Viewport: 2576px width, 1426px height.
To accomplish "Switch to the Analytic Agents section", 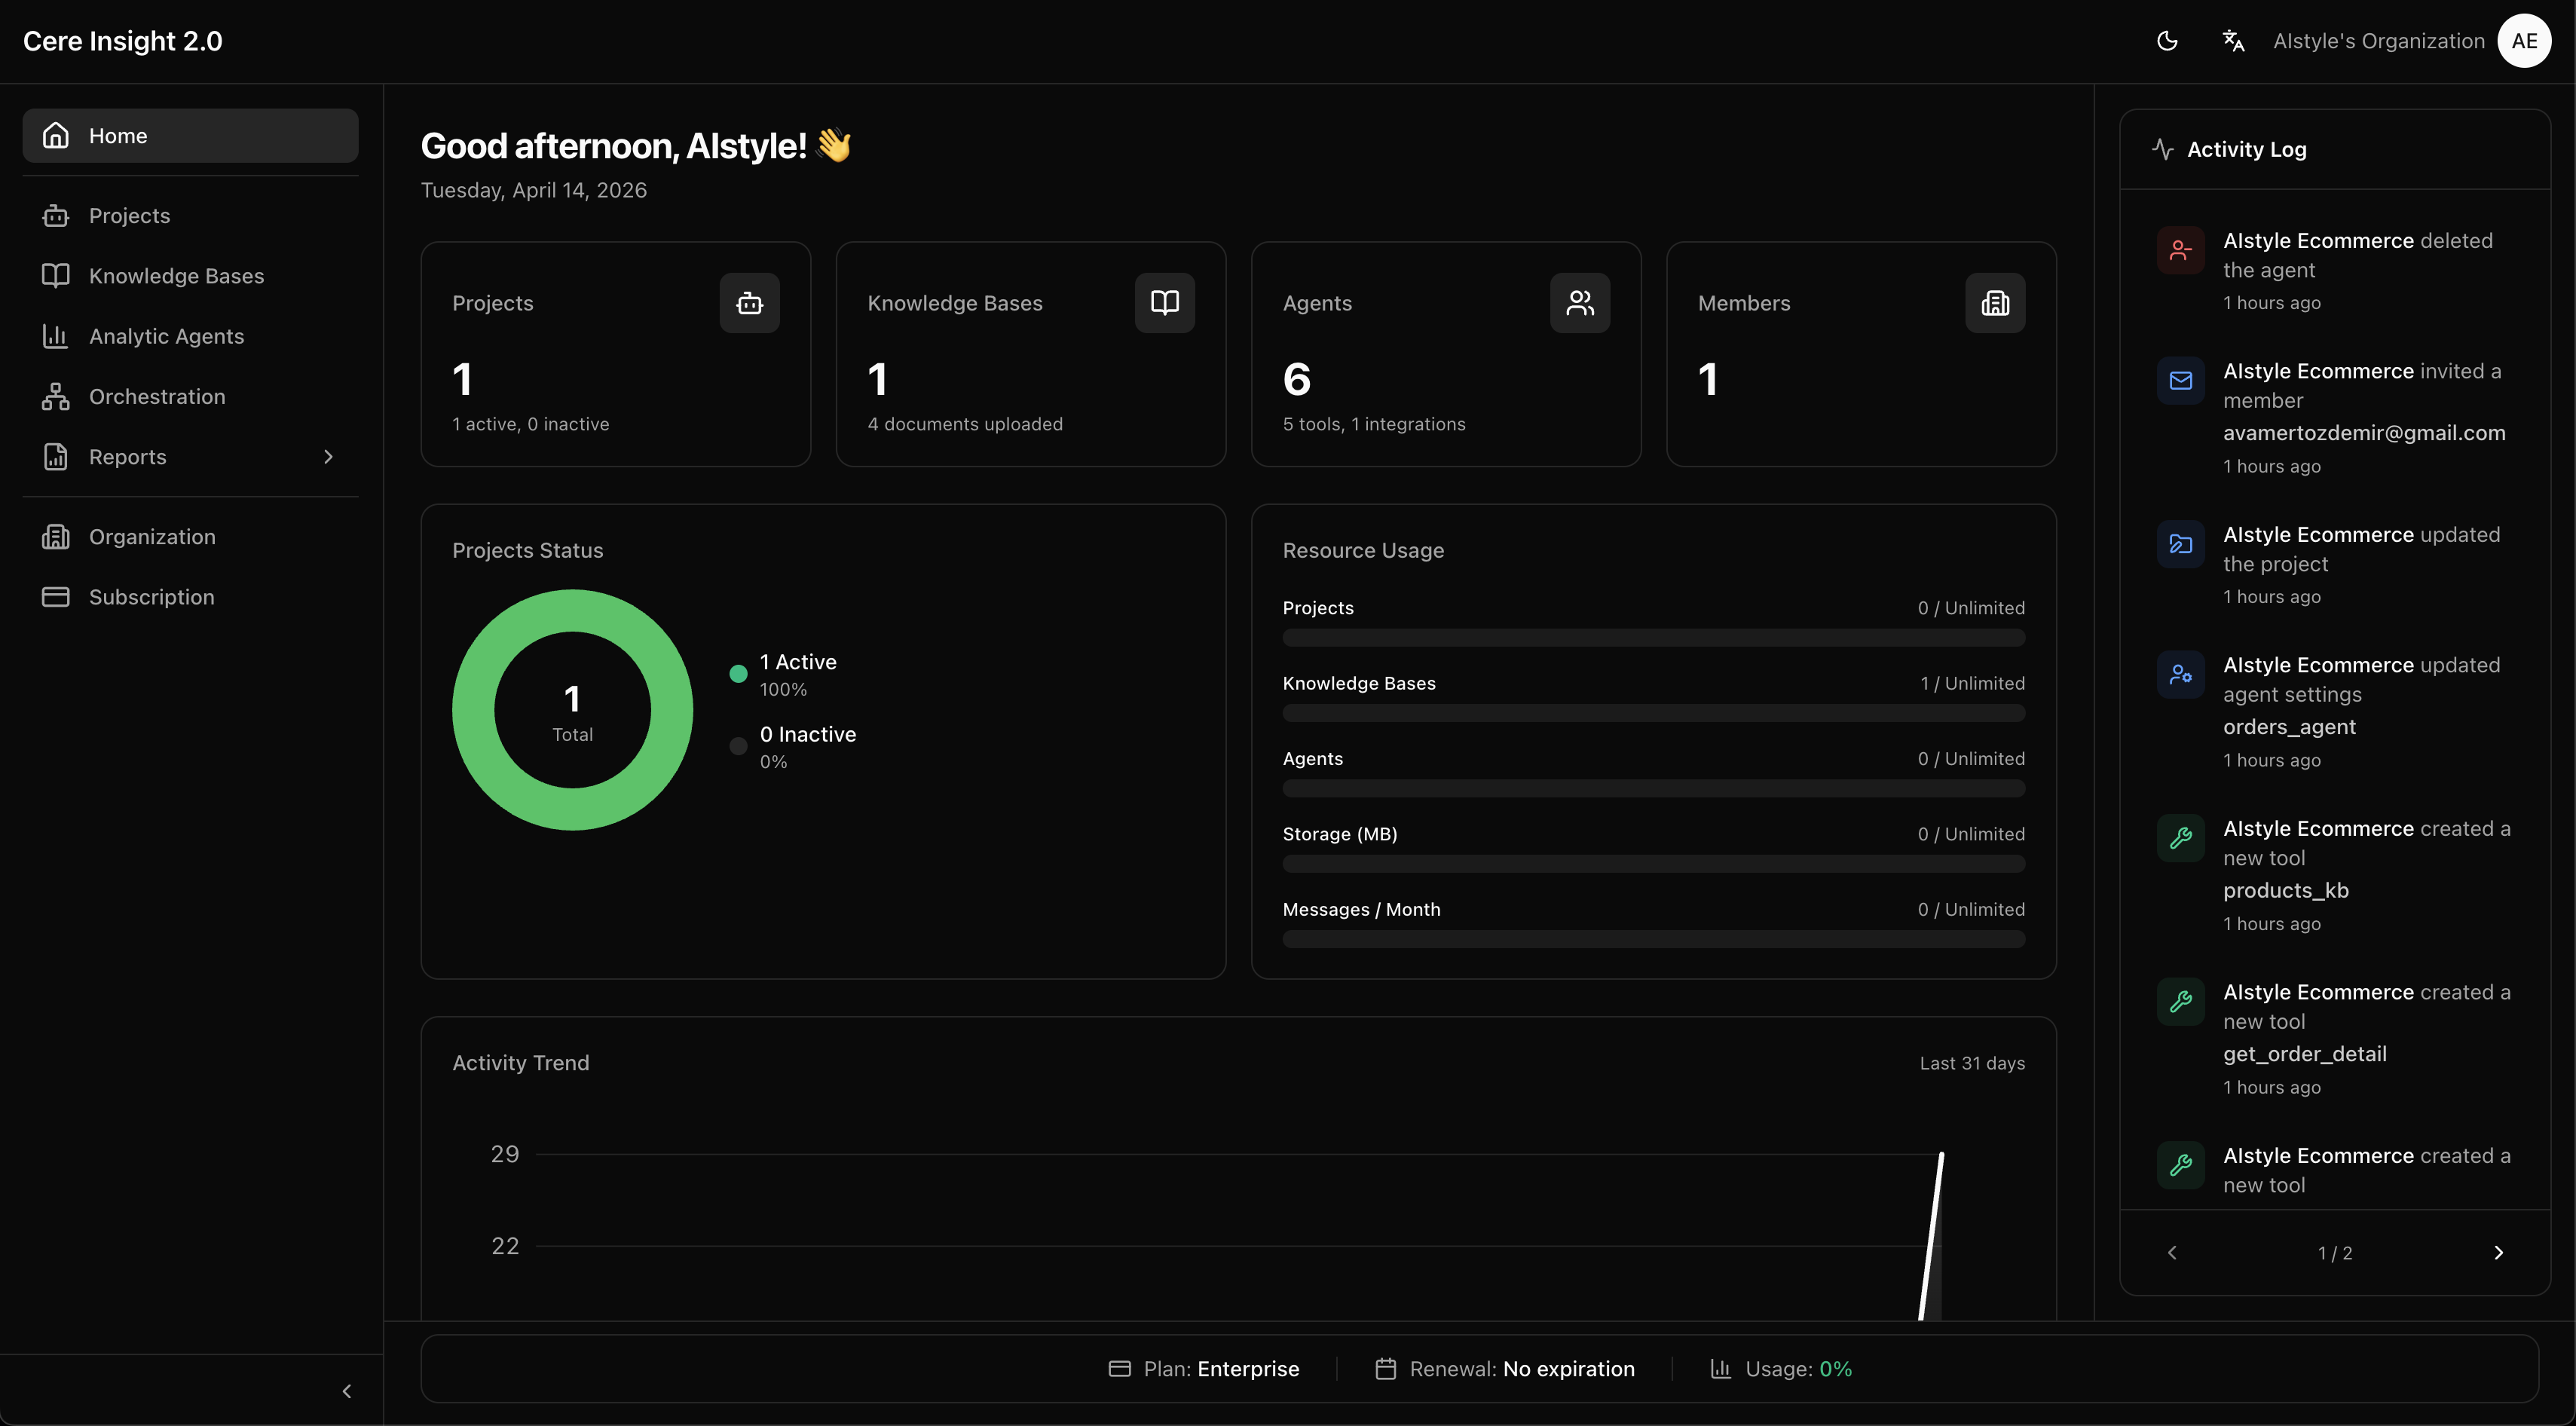I will coord(166,336).
